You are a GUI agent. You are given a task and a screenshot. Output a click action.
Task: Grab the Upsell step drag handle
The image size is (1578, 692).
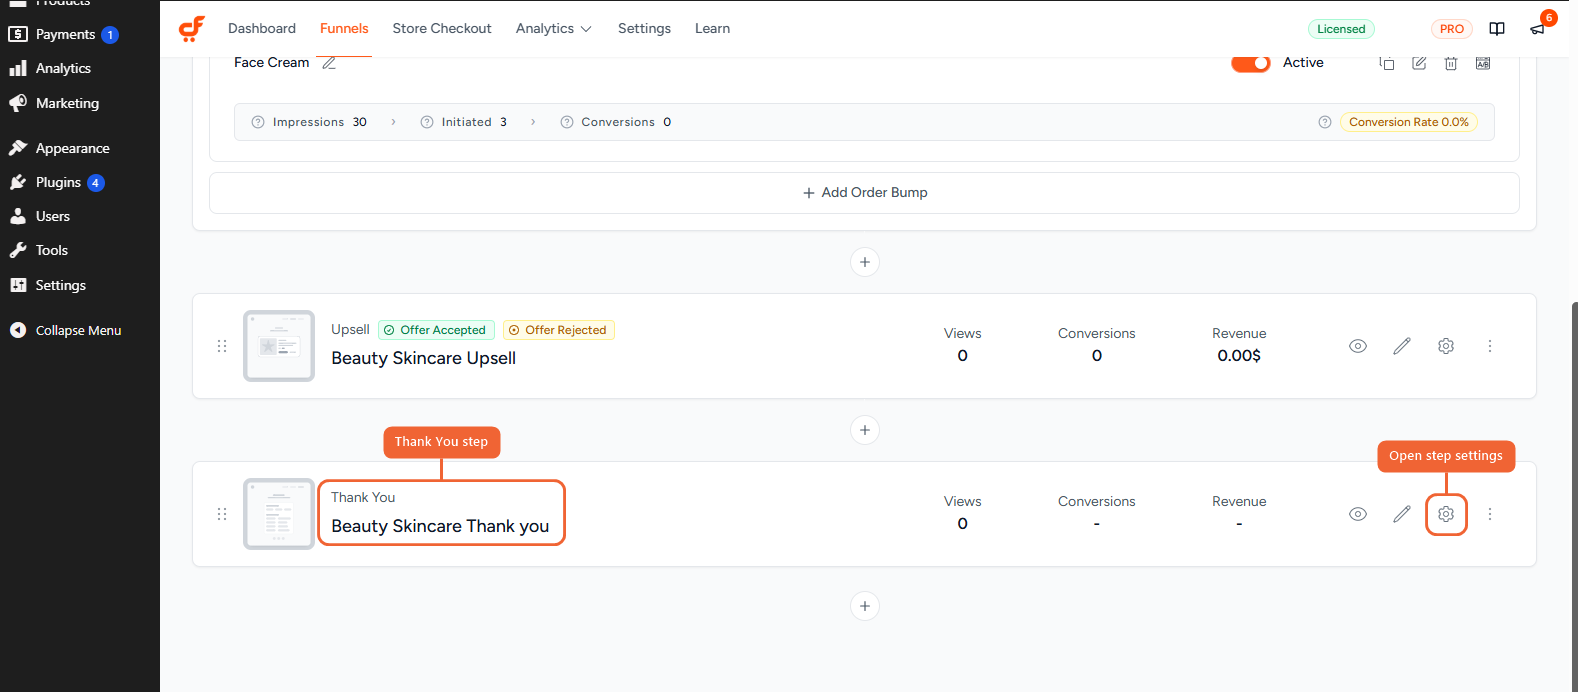(x=222, y=346)
